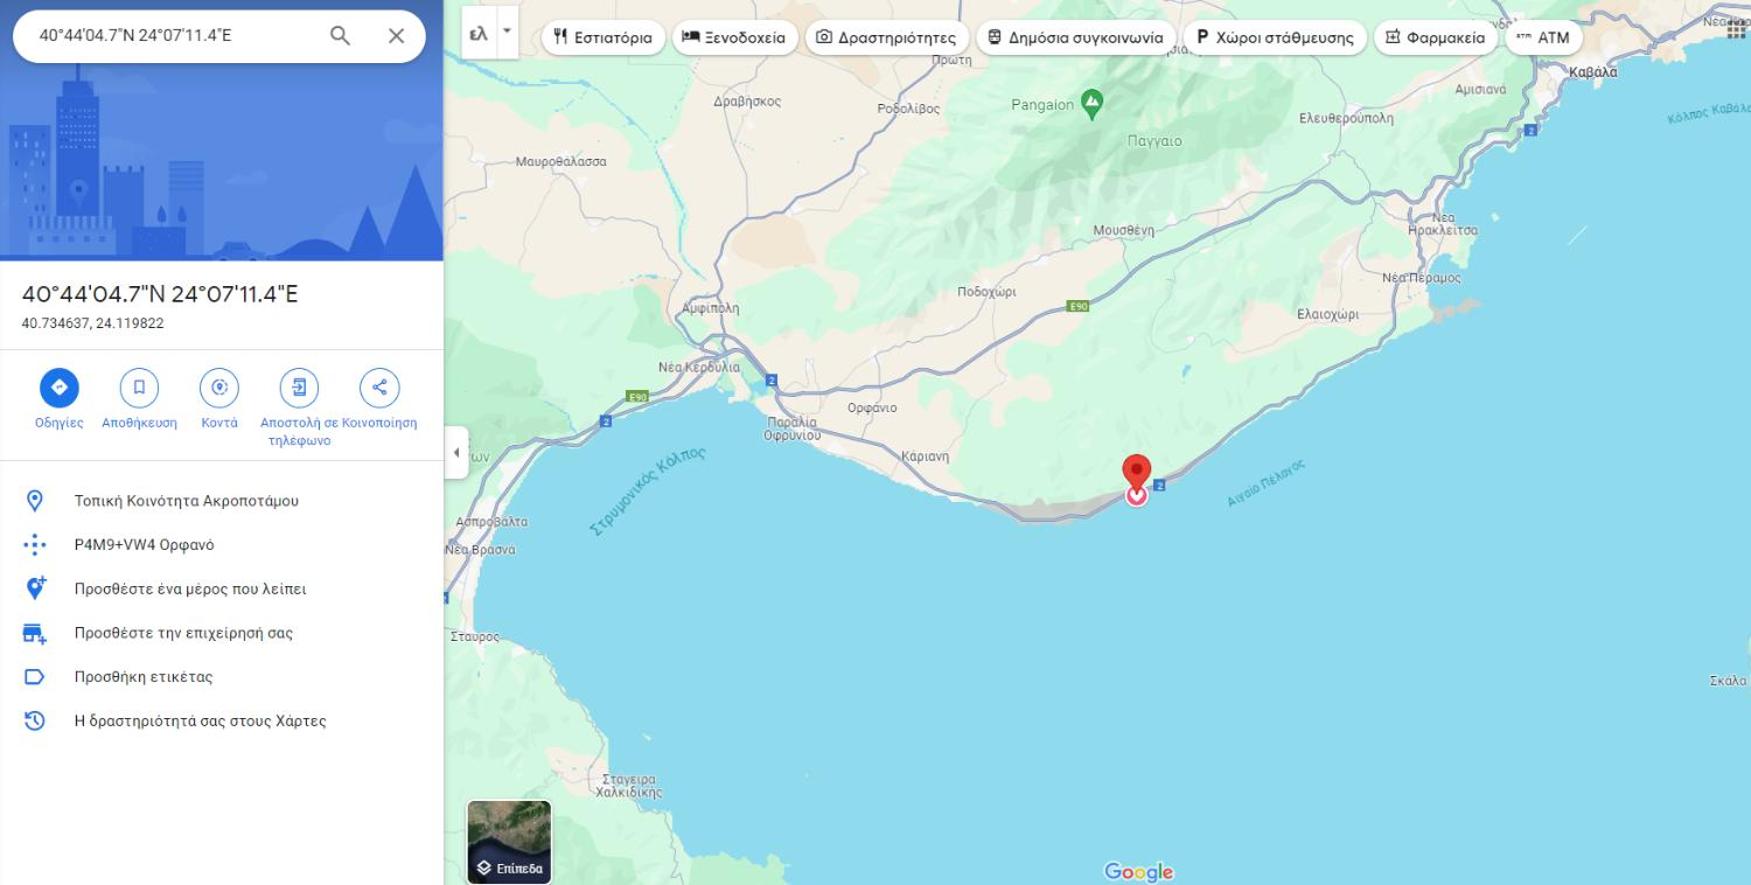Image resolution: width=1751 pixels, height=885 pixels.
Task: Expand the language dropdown arrow next to ελ
Action: pyautogui.click(x=507, y=32)
